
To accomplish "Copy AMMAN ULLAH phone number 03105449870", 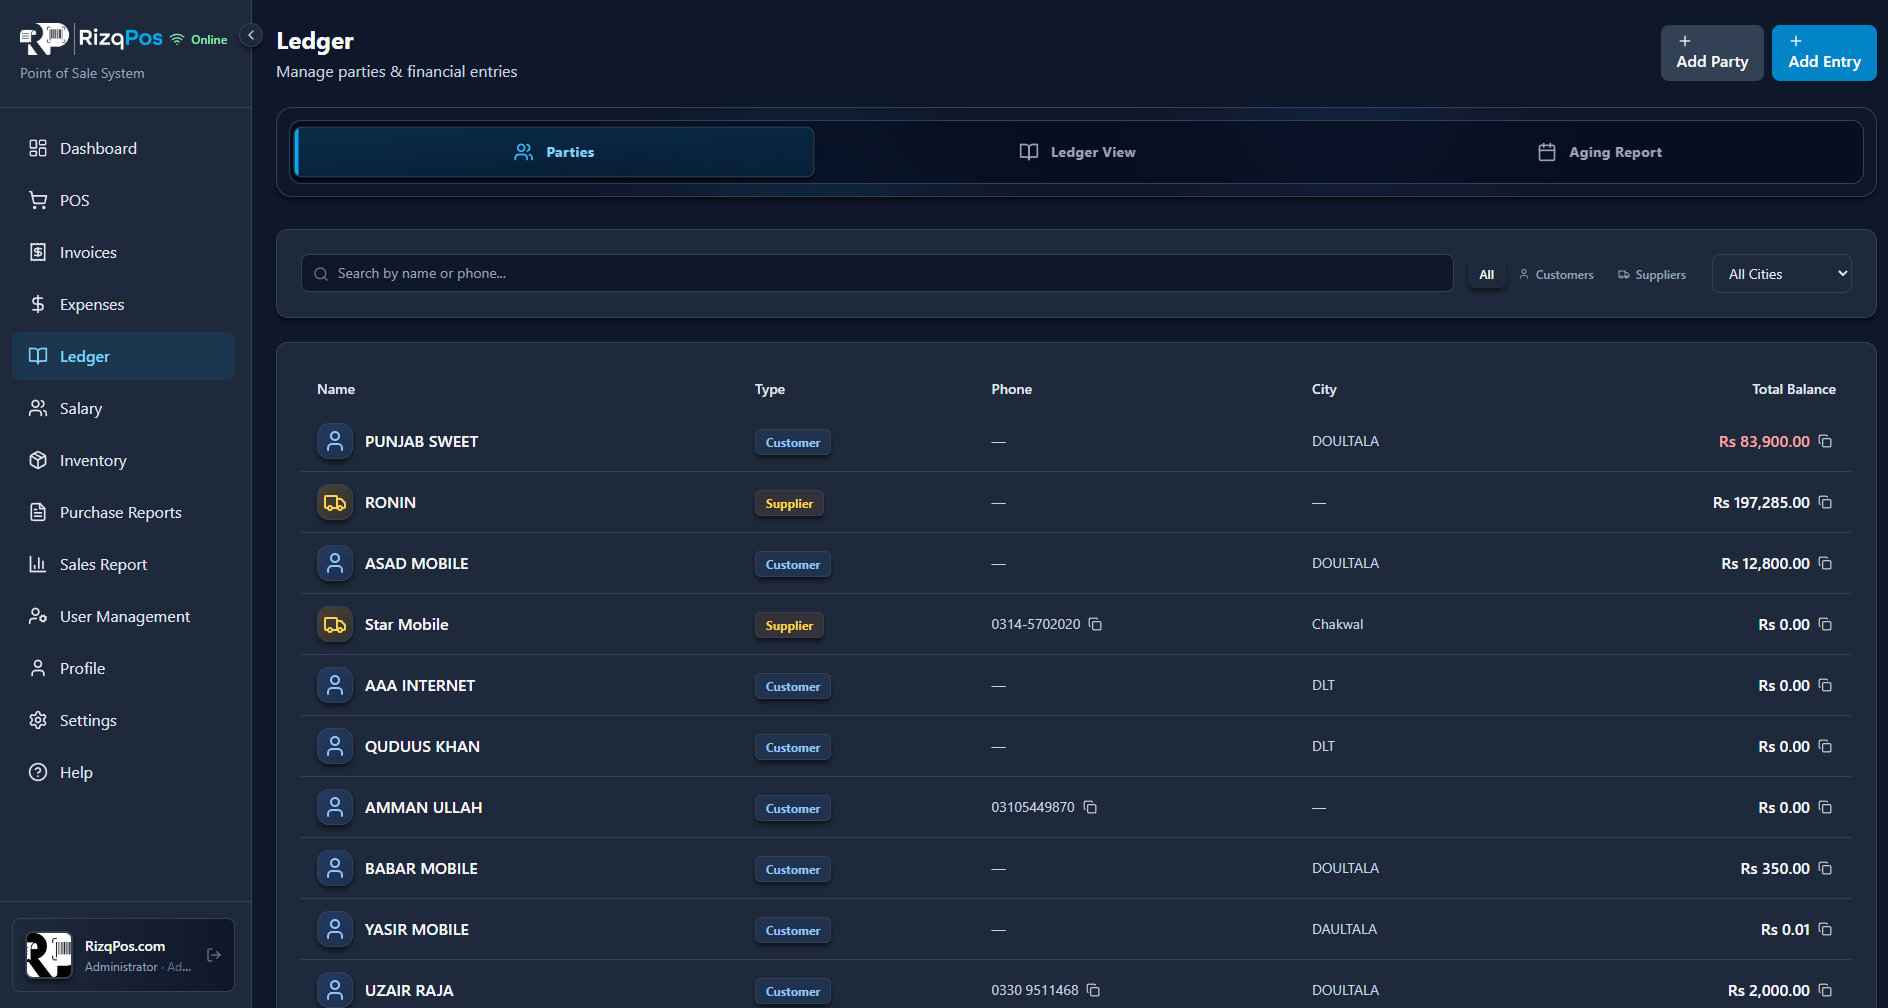I will (x=1090, y=807).
